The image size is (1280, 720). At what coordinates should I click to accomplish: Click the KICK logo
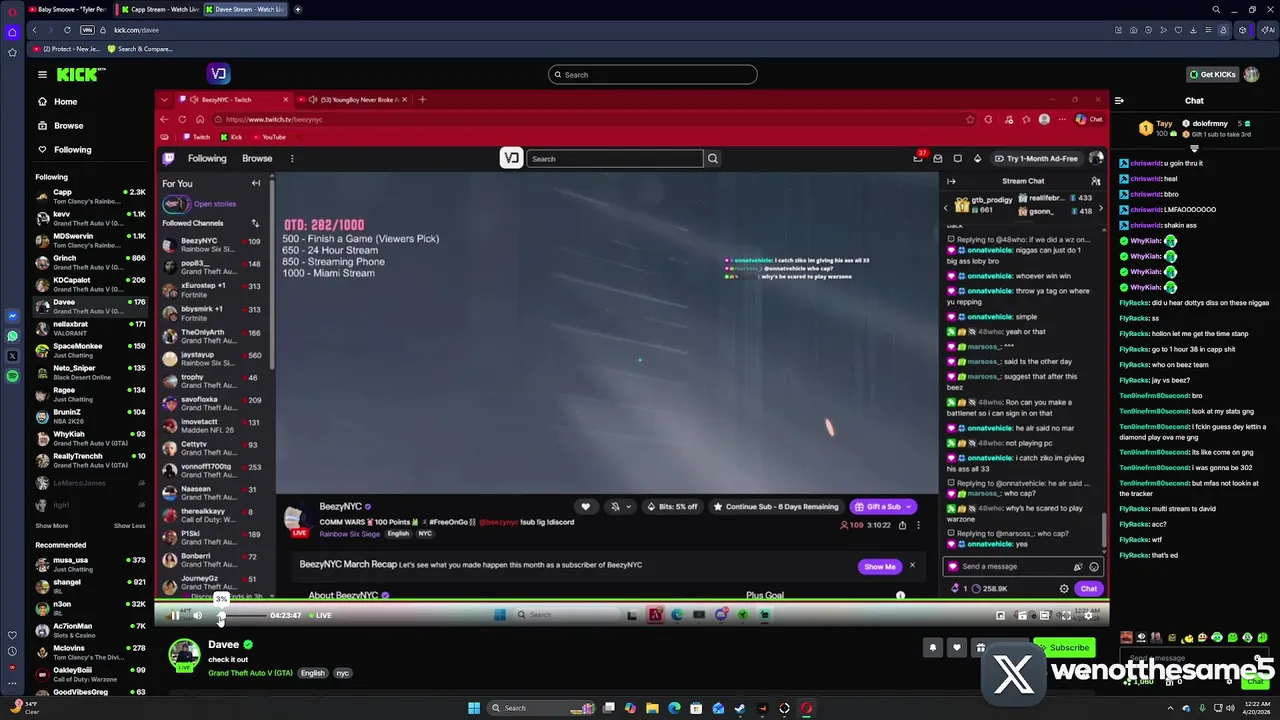81,74
